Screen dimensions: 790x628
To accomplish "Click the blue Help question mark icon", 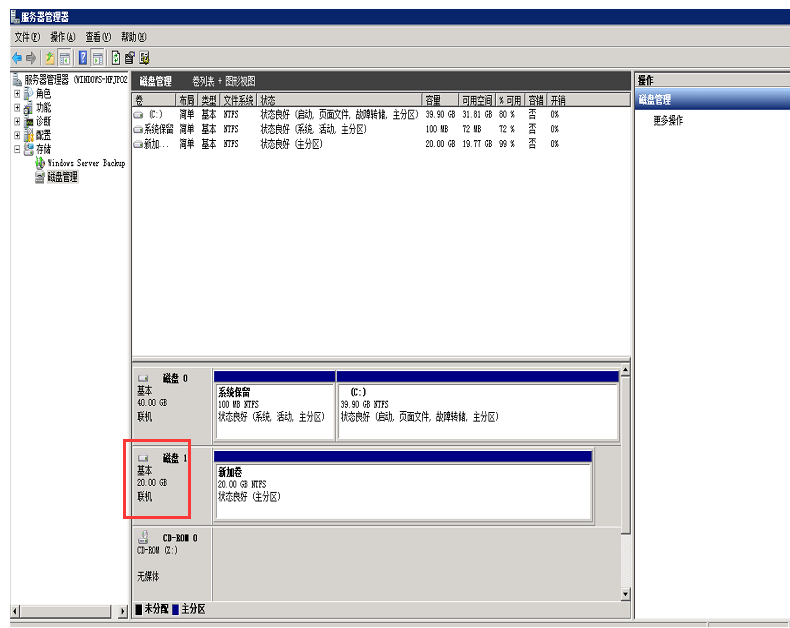I will click(83, 58).
